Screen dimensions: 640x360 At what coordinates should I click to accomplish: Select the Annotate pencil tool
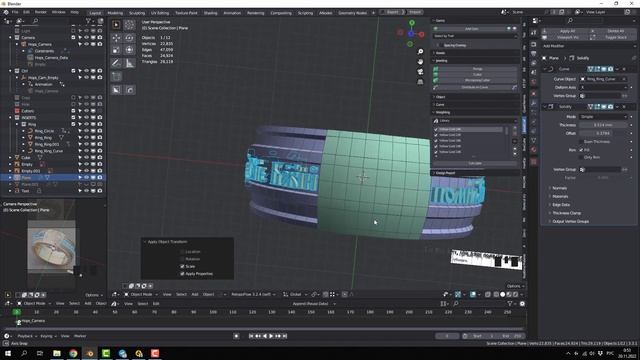coord(116,63)
